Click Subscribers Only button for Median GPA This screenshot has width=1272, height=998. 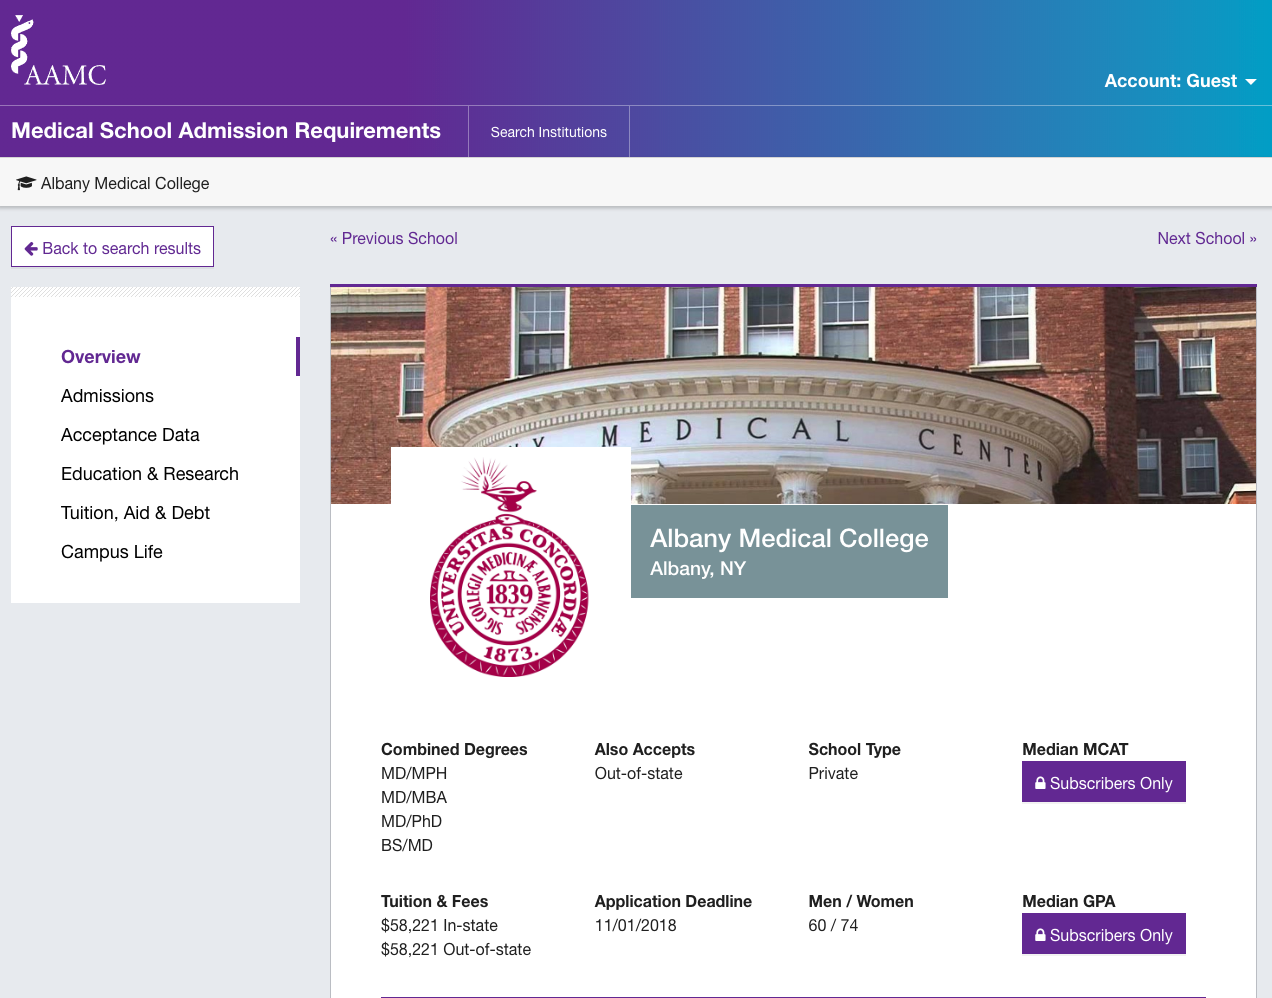coord(1104,934)
